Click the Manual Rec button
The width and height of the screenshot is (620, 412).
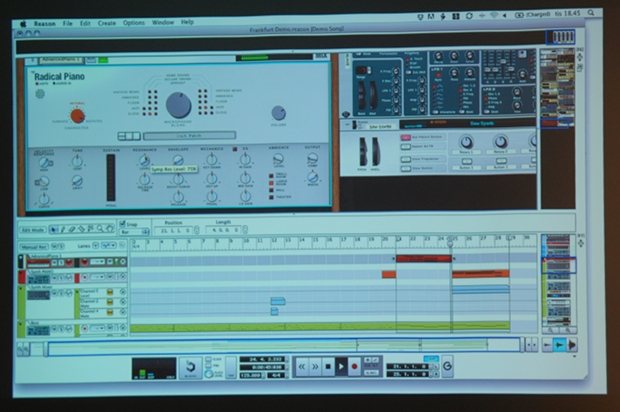(34, 247)
